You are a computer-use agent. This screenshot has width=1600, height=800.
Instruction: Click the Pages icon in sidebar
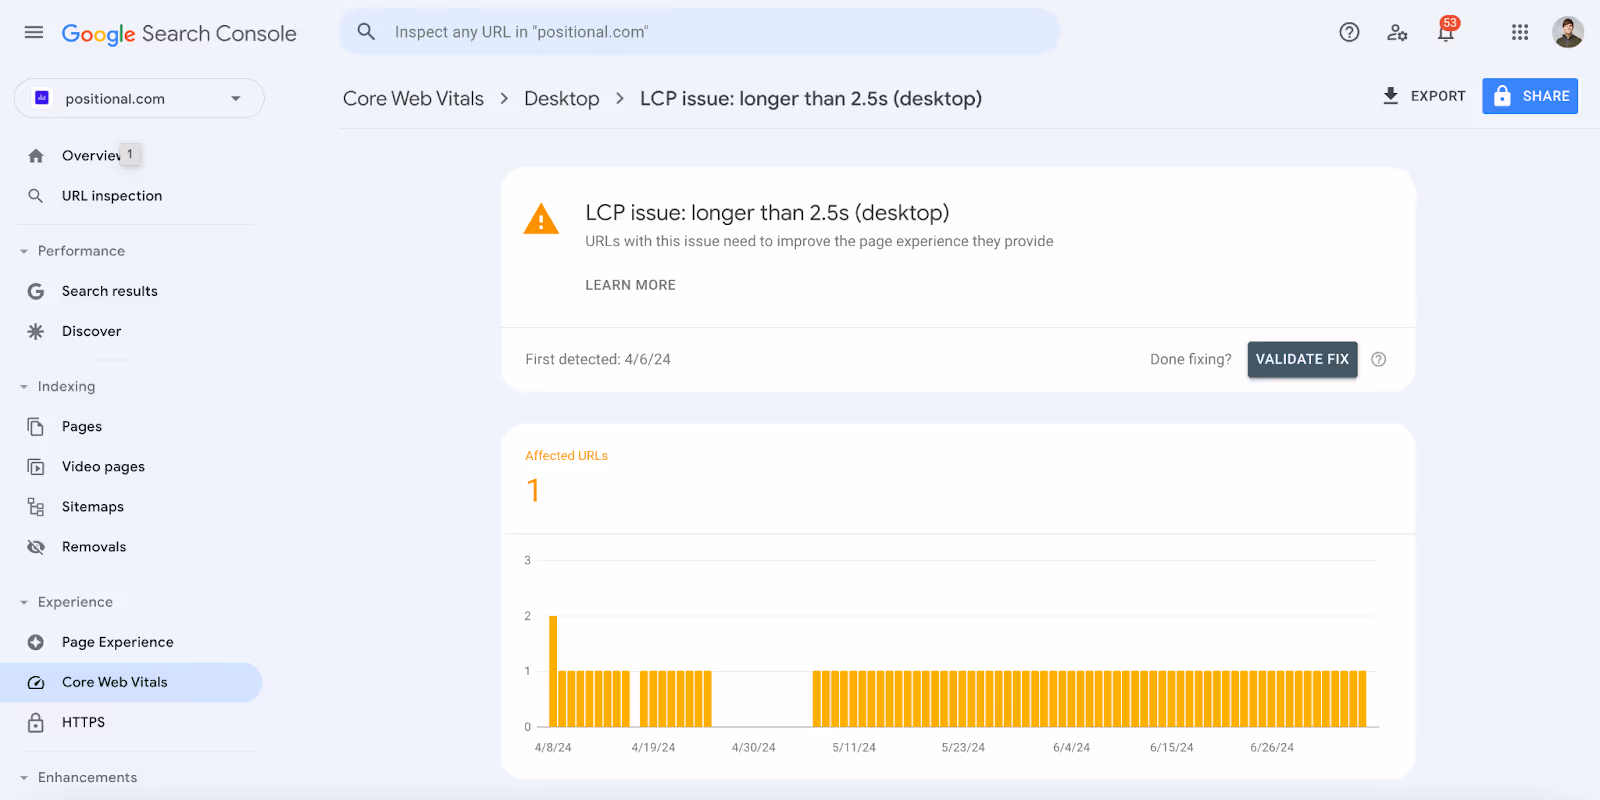point(36,427)
